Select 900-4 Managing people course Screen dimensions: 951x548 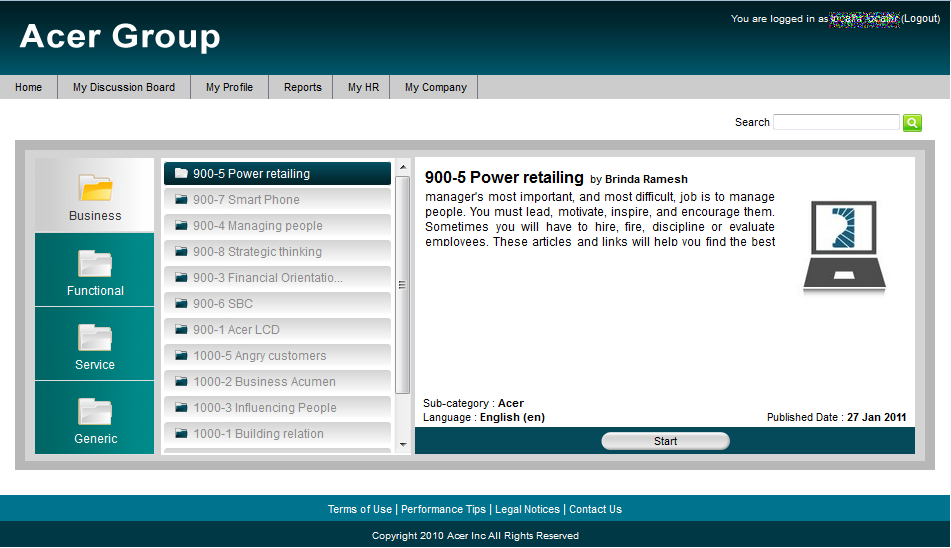tap(258, 226)
